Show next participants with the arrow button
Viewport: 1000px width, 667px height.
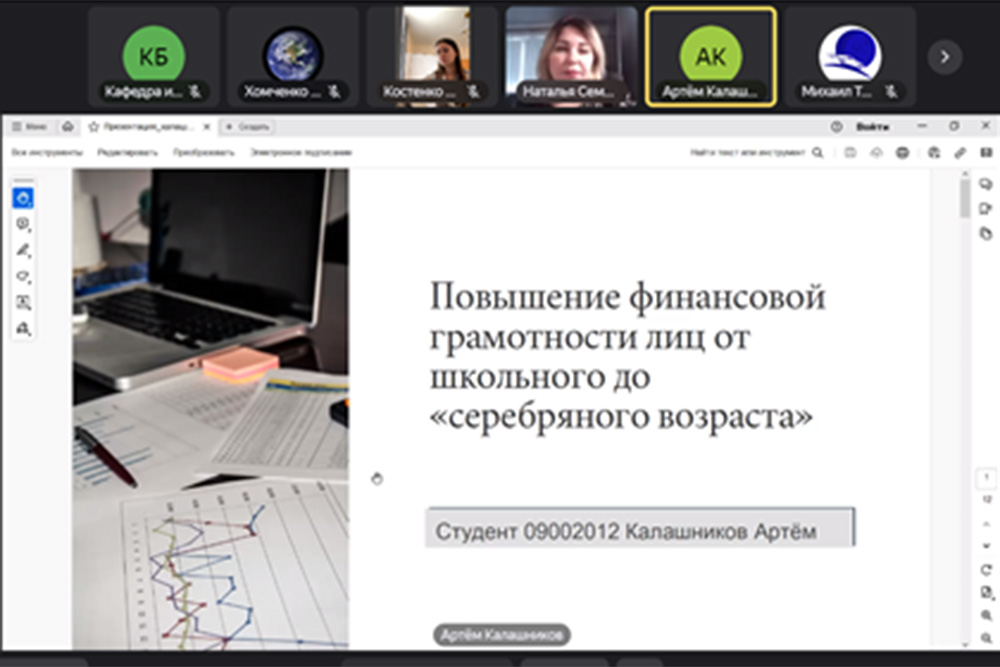(944, 57)
